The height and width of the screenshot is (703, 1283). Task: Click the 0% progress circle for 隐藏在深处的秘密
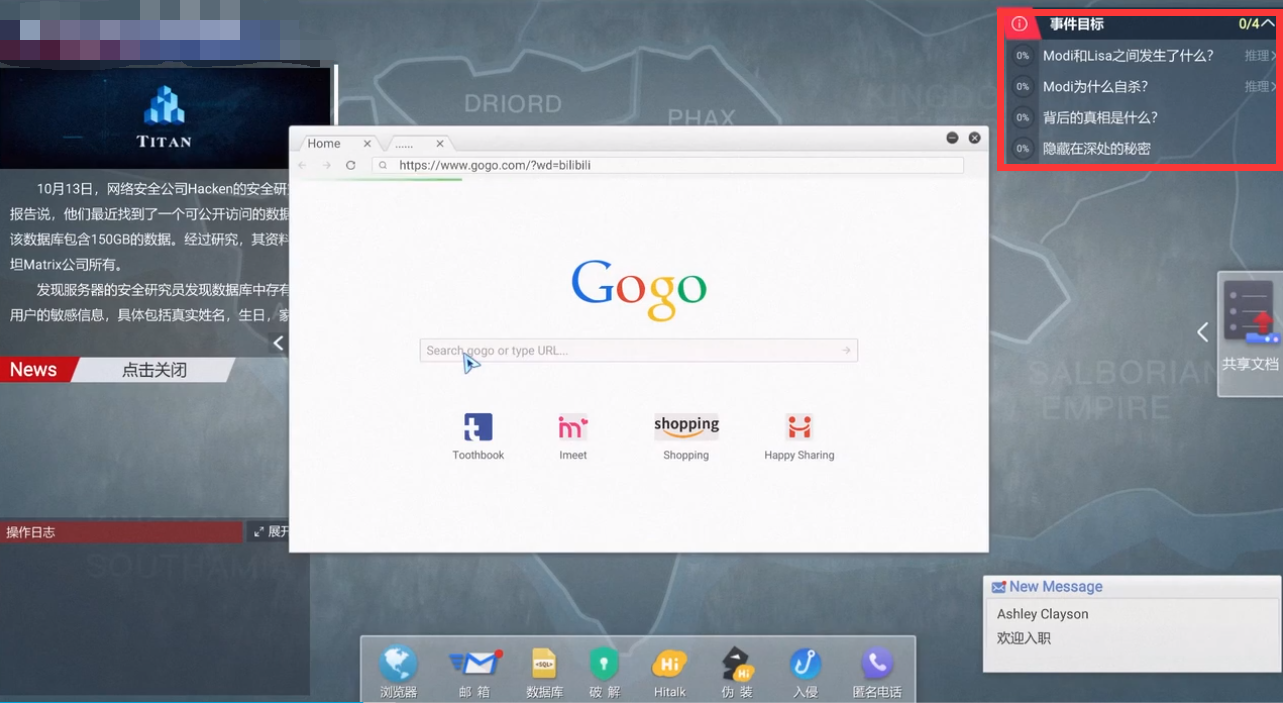(x=1022, y=149)
